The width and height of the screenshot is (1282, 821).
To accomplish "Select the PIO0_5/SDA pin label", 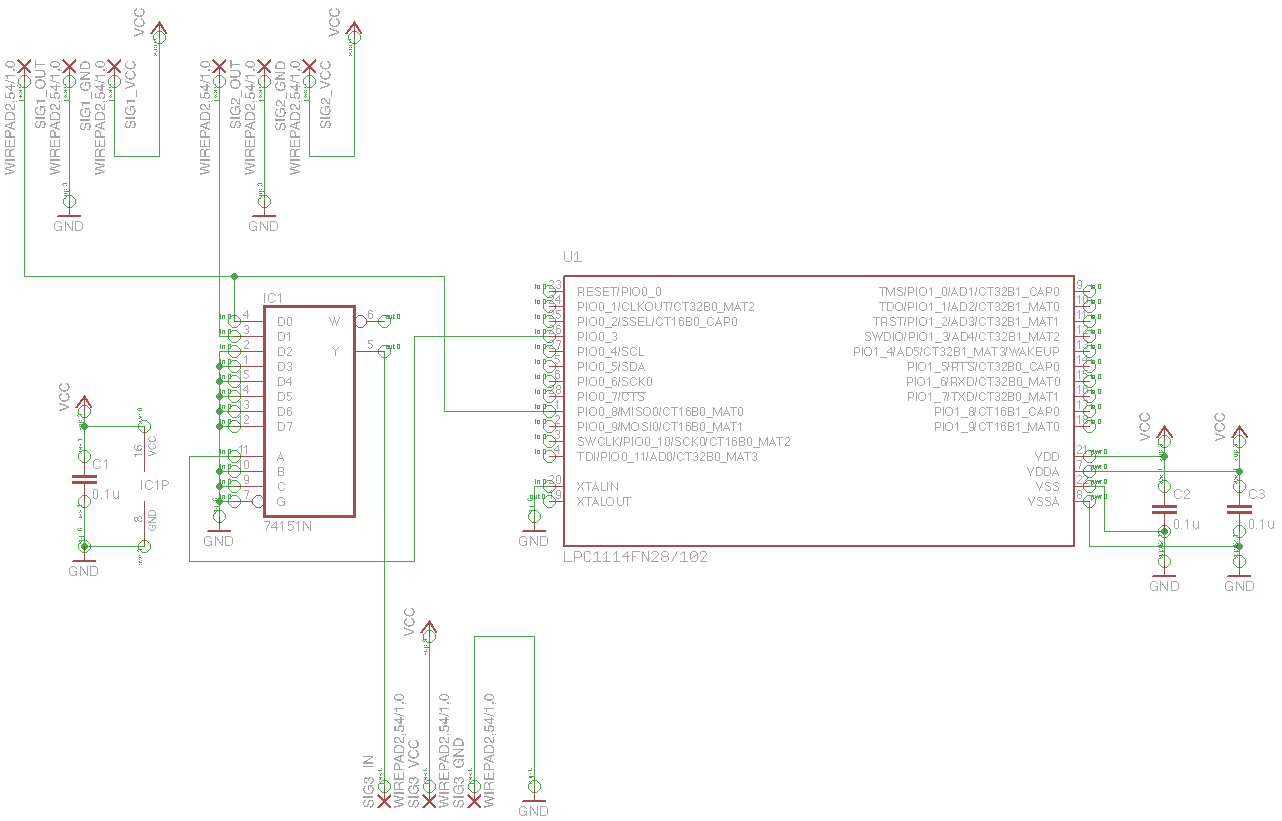I will [612, 367].
